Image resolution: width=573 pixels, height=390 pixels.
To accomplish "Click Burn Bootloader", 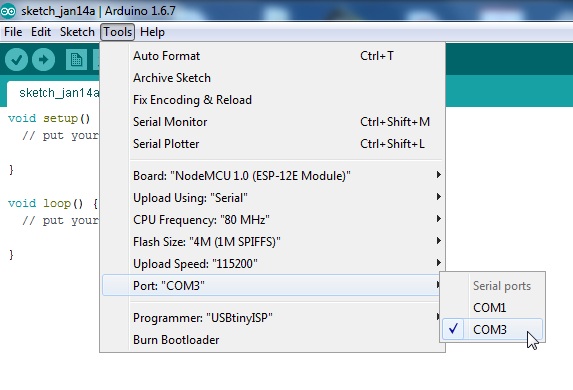I will (272, 340).
